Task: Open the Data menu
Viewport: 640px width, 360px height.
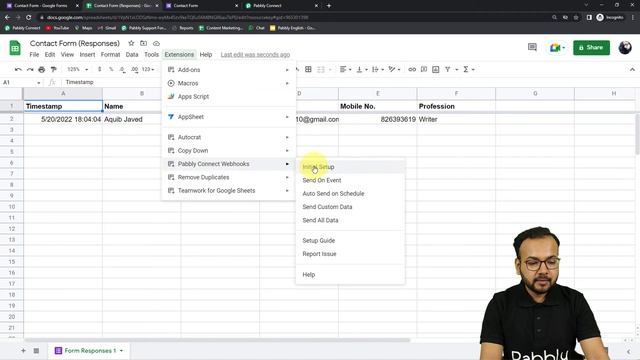Action: tap(132, 55)
